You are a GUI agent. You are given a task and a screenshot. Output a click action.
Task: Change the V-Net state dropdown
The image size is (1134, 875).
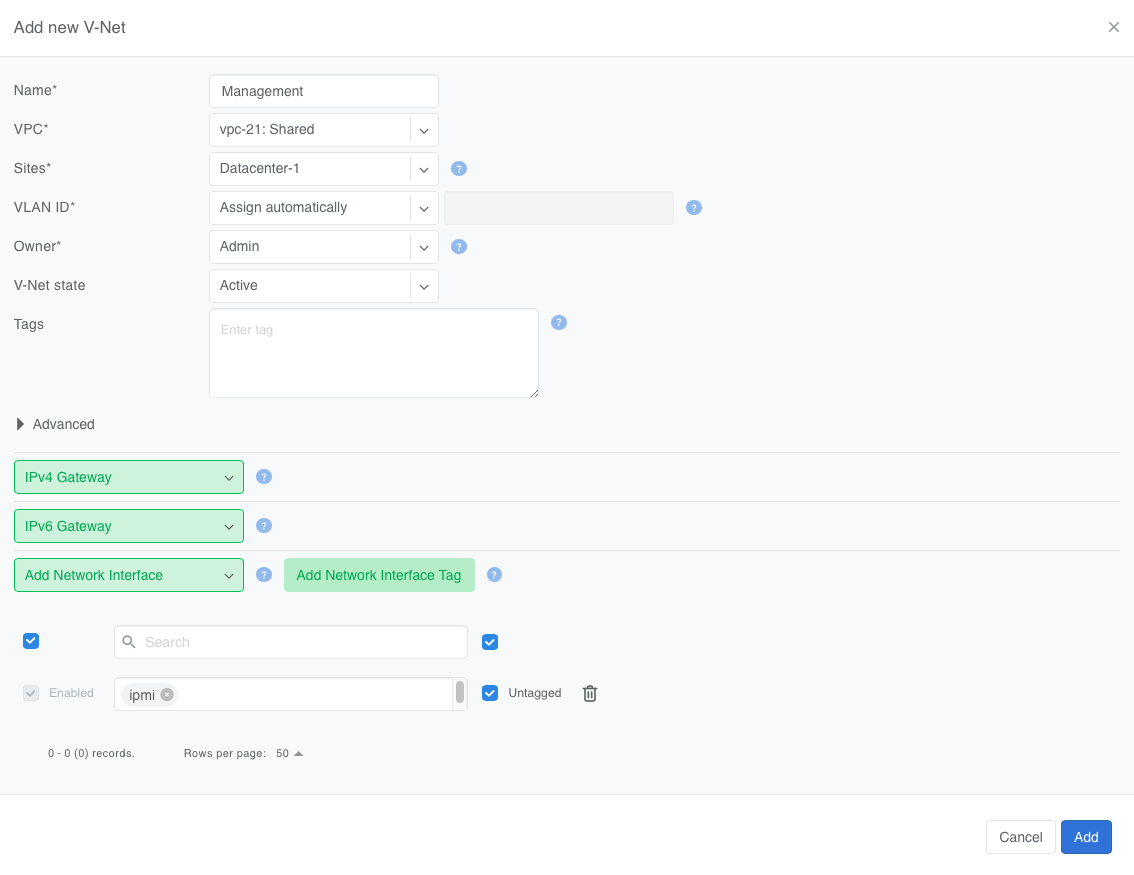pos(323,286)
